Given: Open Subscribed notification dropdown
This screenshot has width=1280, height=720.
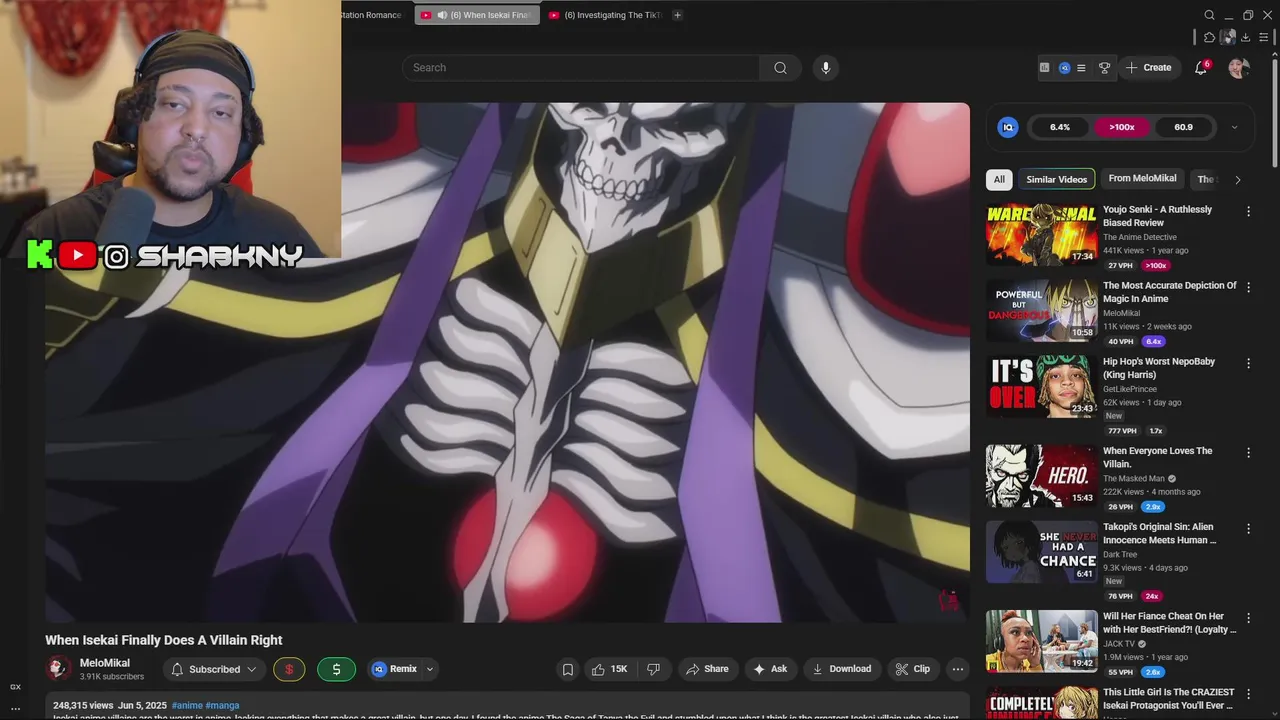Looking at the screenshot, I should coord(214,669).
